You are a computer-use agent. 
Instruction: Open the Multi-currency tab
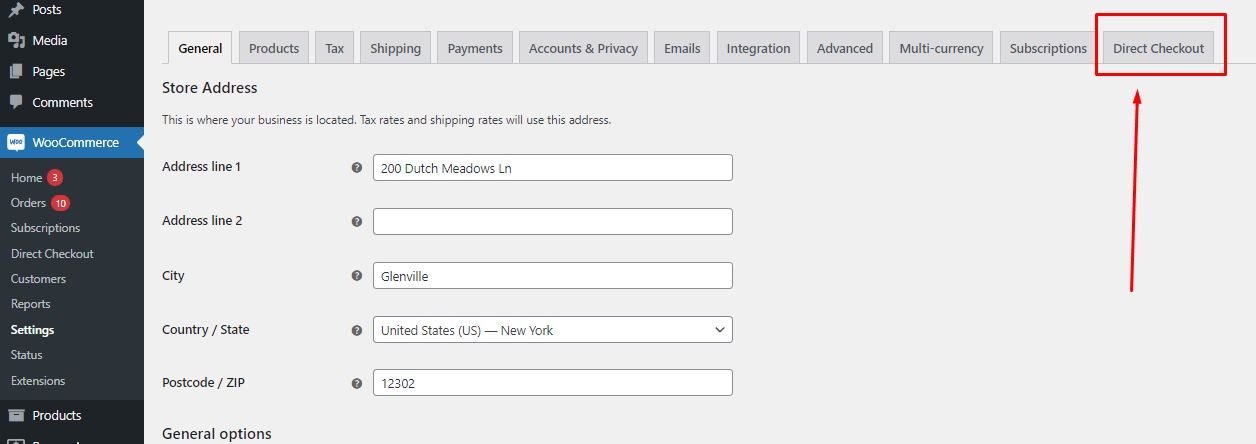coord(941,48)
